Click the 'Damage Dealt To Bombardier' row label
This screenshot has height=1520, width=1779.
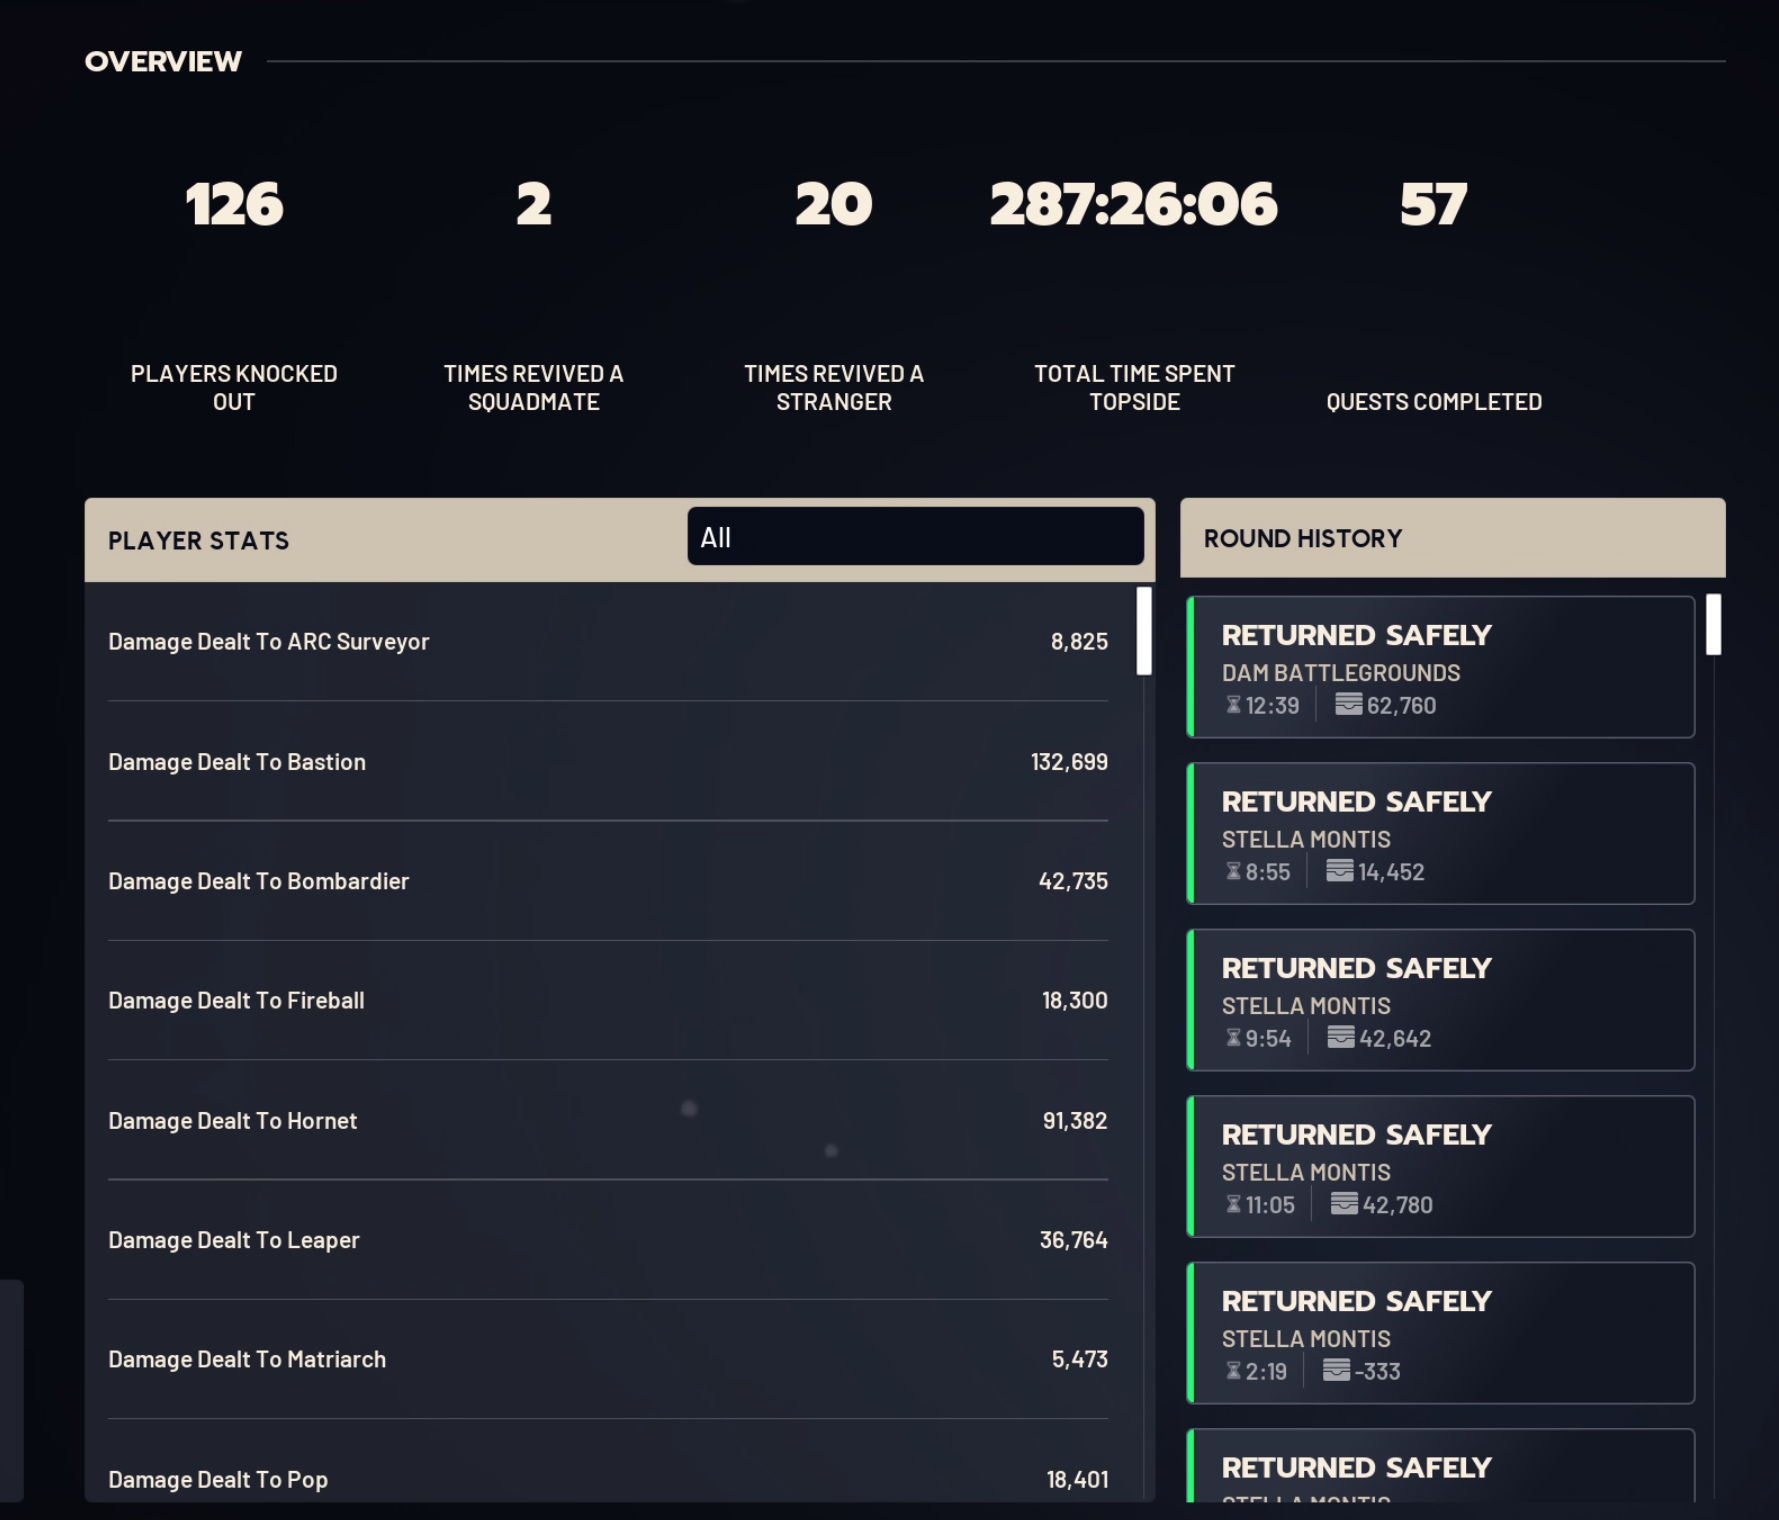tap(258, 881)
